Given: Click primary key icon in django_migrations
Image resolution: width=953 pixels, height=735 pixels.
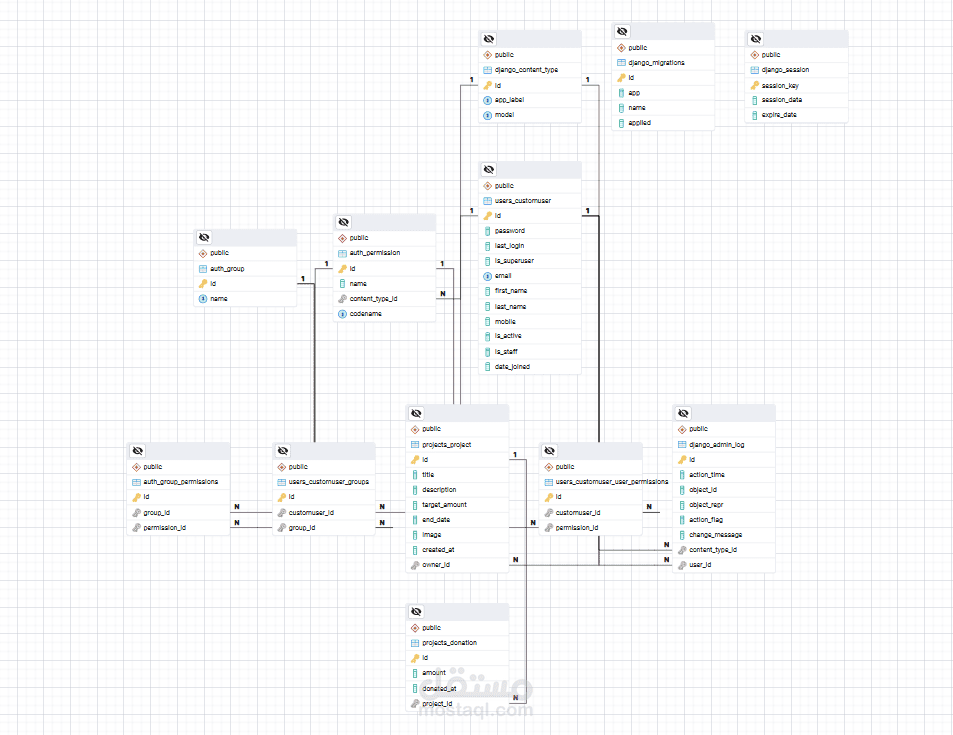Looking at the screenshot, I should [x=621, y=78].
